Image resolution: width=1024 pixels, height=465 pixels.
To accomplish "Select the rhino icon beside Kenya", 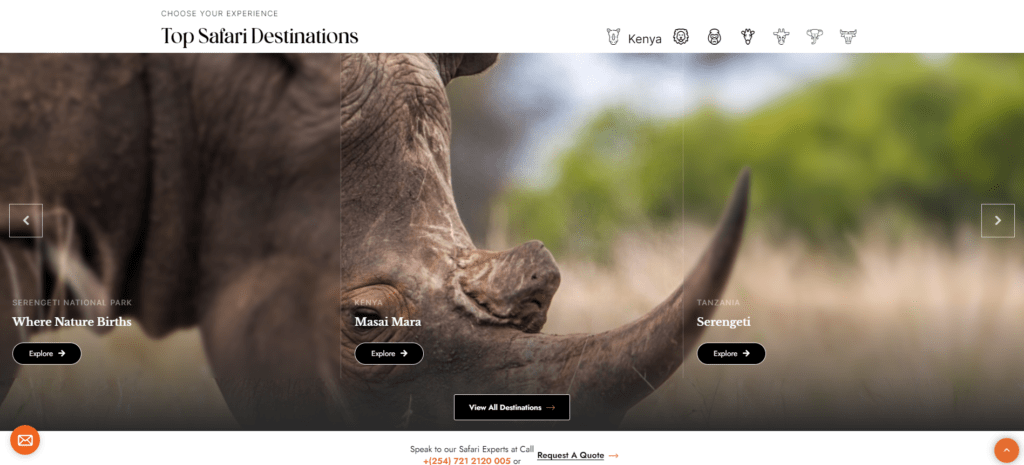I will [613, 37].
